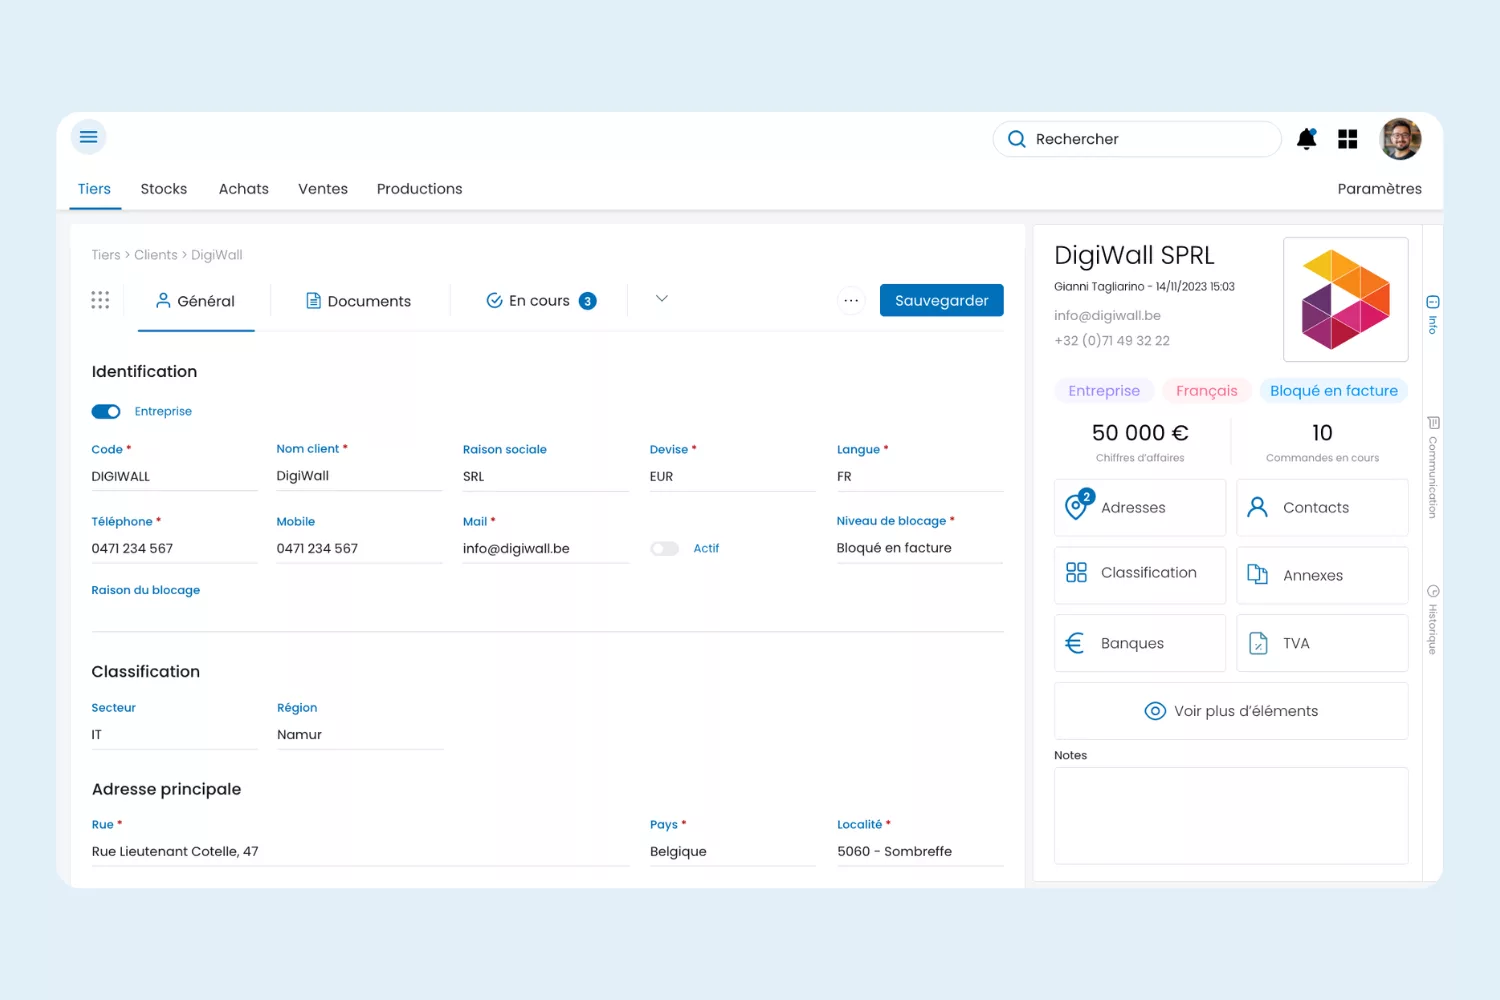The image size is (1500, 1000).
Task: Select Achats in the navigation menu
Action: click(243, 189)
